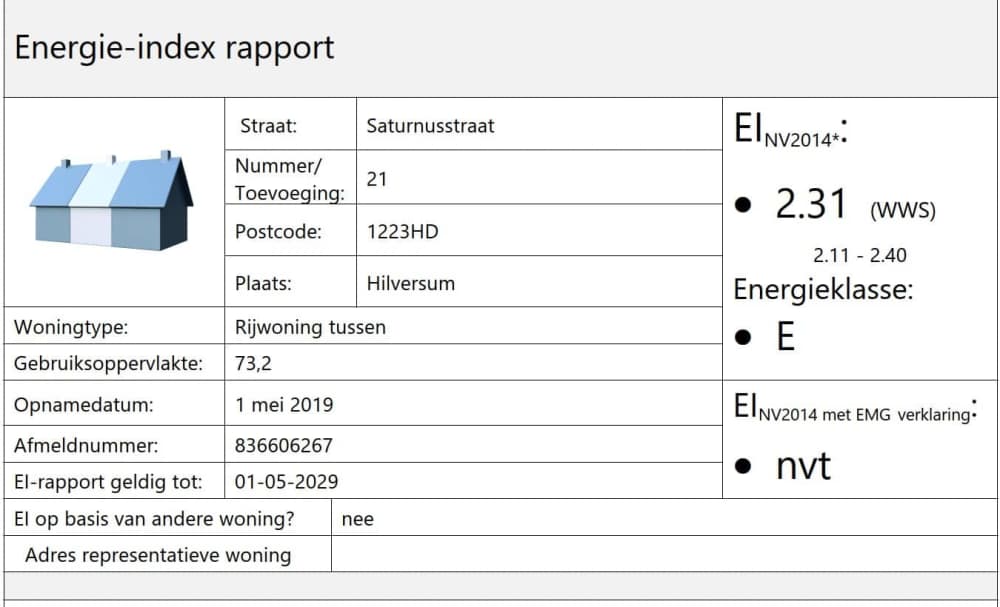Select the street value 'Saturnusstraat'
The image size is (1000, 607).
click(430, 126)
